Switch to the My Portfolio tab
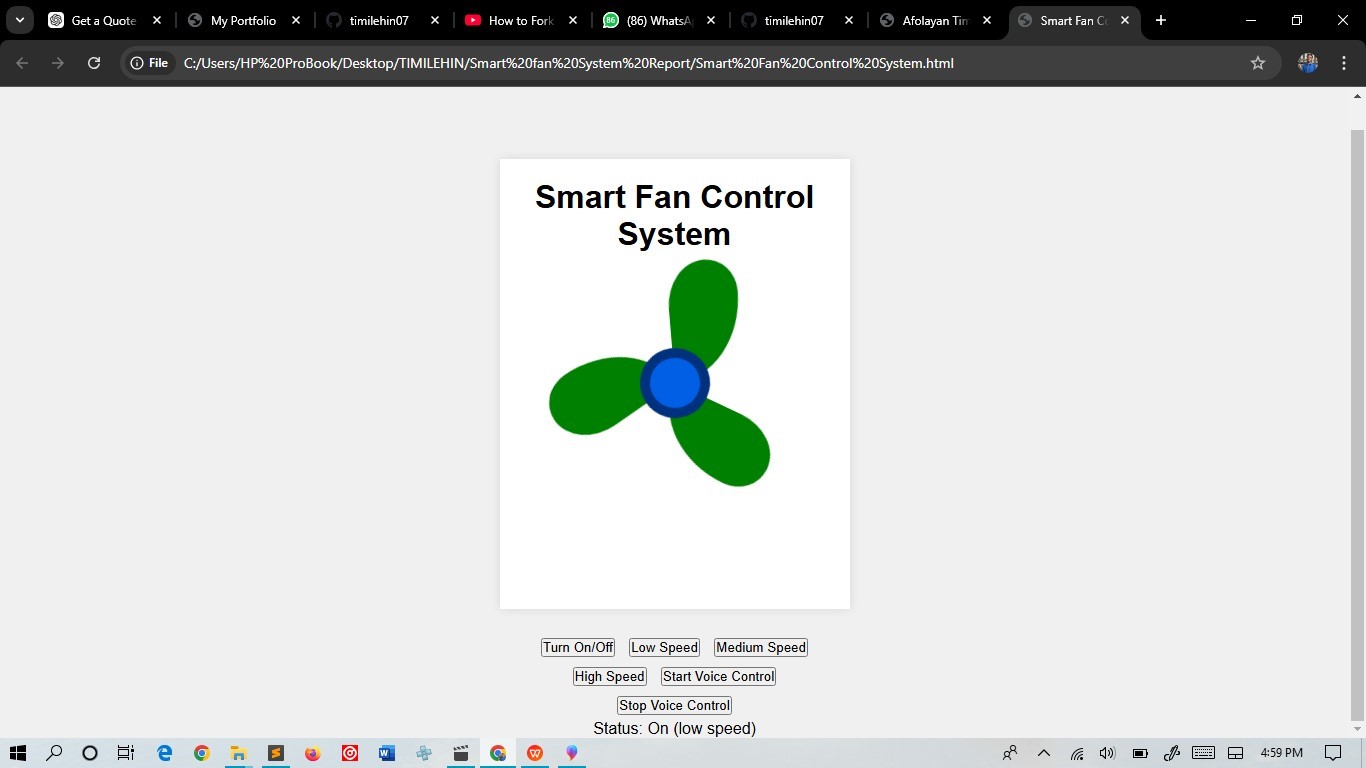Viewport: 1366px width, 768px height. 243,20
